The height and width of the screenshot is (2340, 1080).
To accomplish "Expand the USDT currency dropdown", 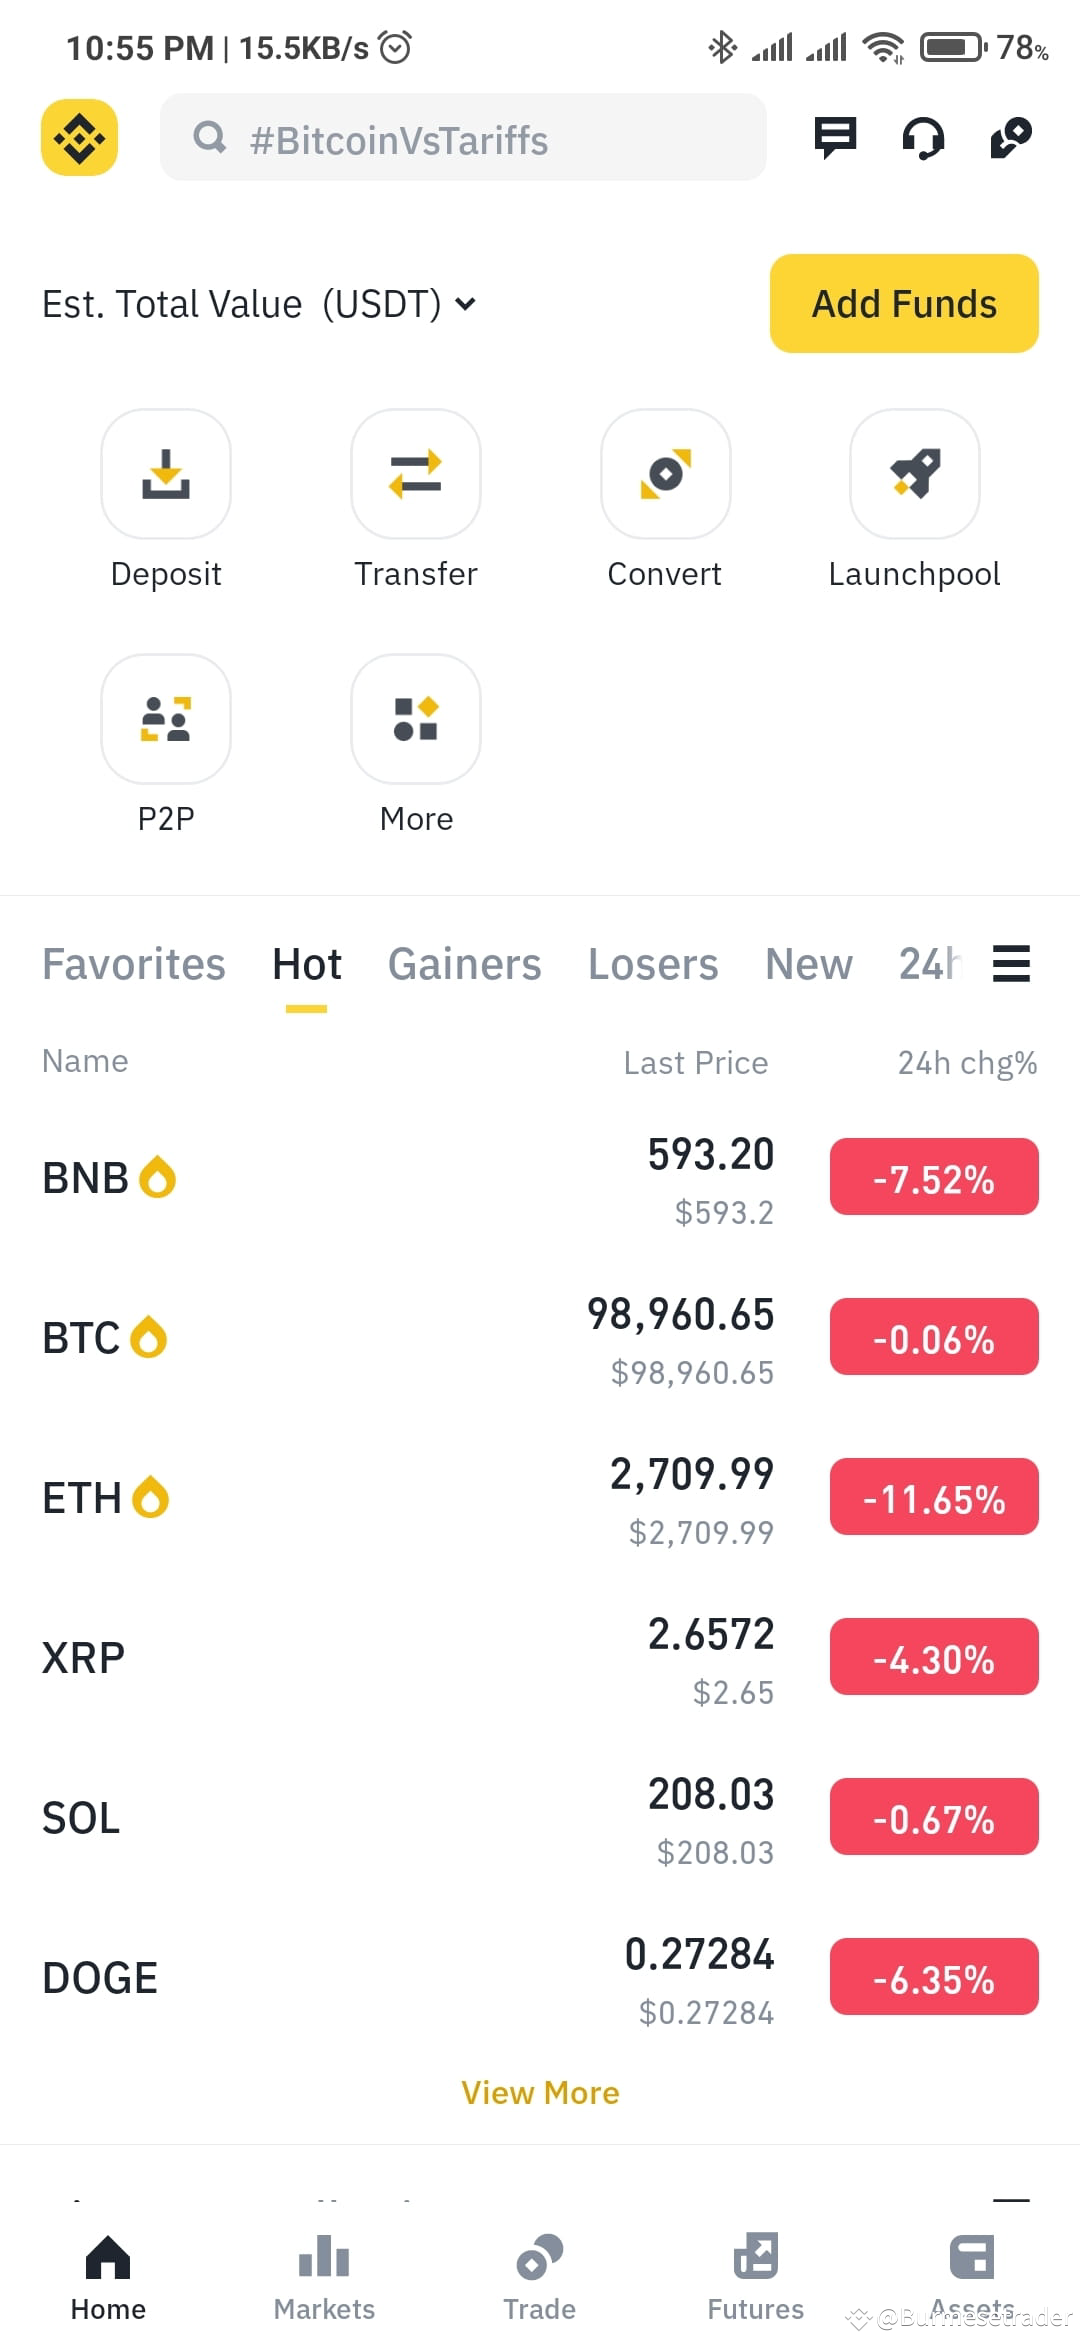I will [465, 303].
